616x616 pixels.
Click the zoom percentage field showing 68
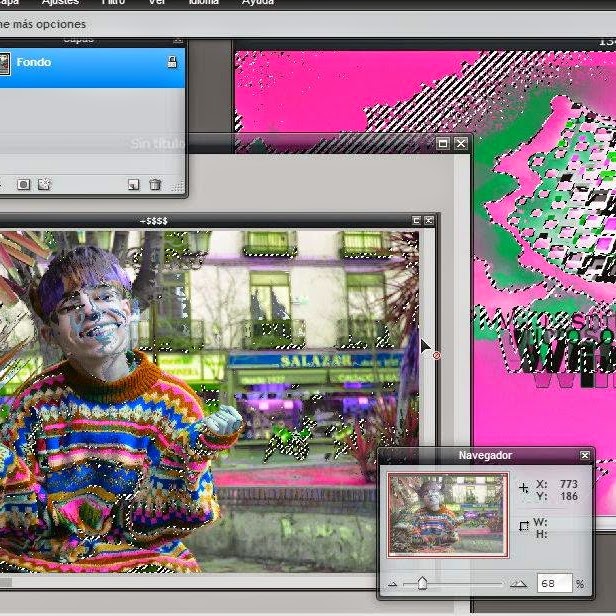pos(553,583)
